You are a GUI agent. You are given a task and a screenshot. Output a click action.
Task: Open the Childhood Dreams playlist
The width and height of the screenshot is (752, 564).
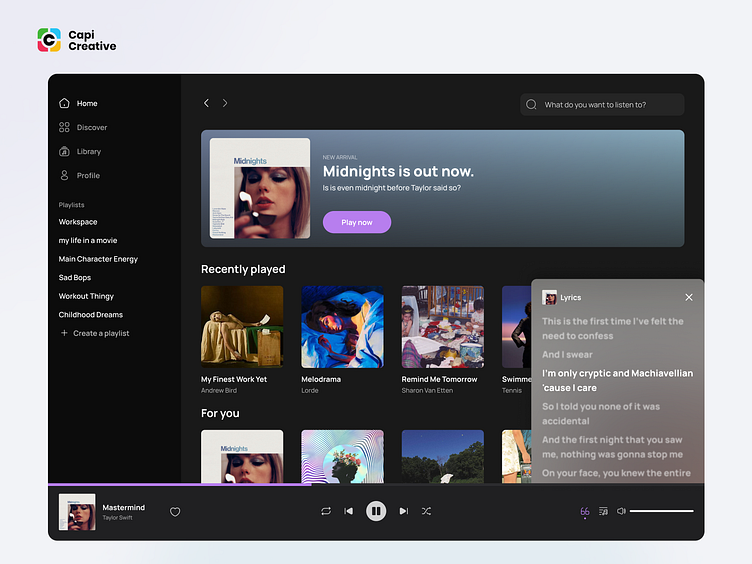[91, 315]
